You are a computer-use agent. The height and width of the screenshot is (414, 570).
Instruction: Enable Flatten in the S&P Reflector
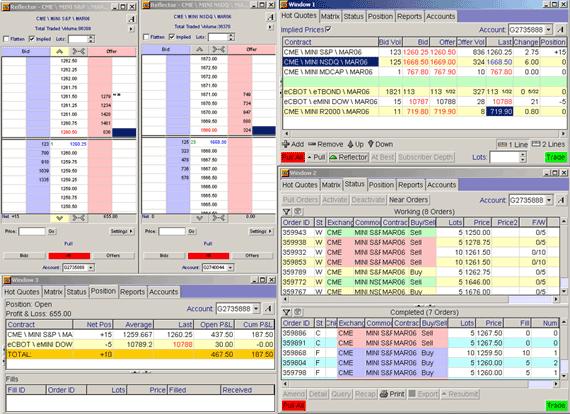point(6,39)
